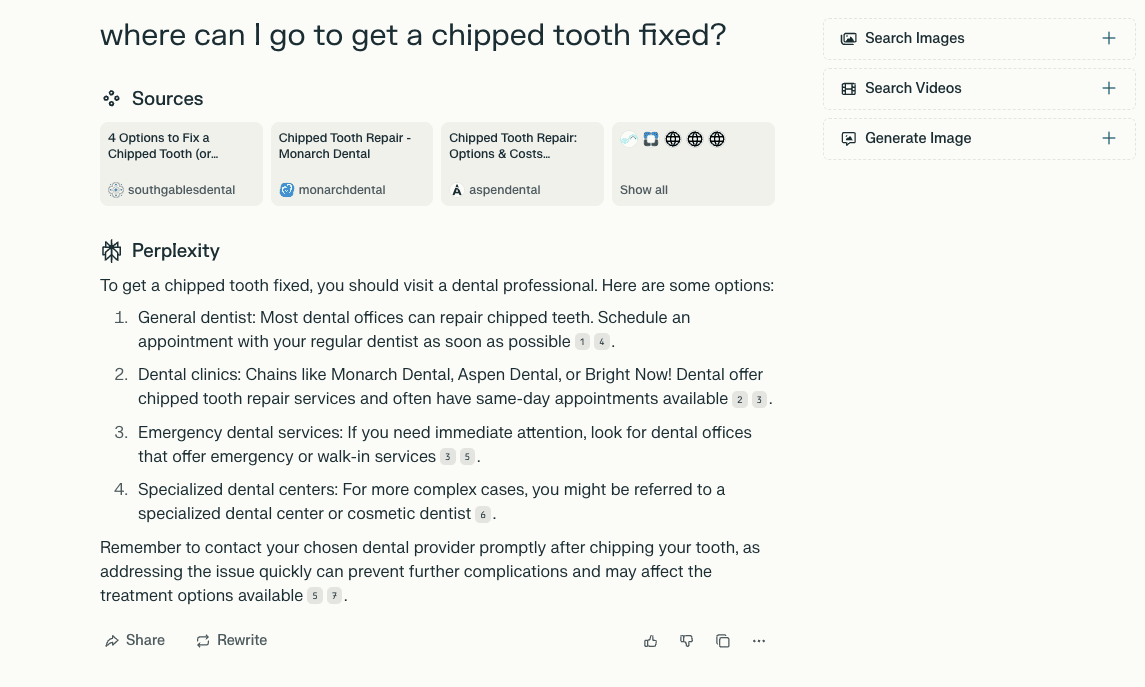Image resolution: width=1145 pixels, height=687 pixels.
Task: Click citation 6 after cosmetic dentist
Action: click(483, 515)
